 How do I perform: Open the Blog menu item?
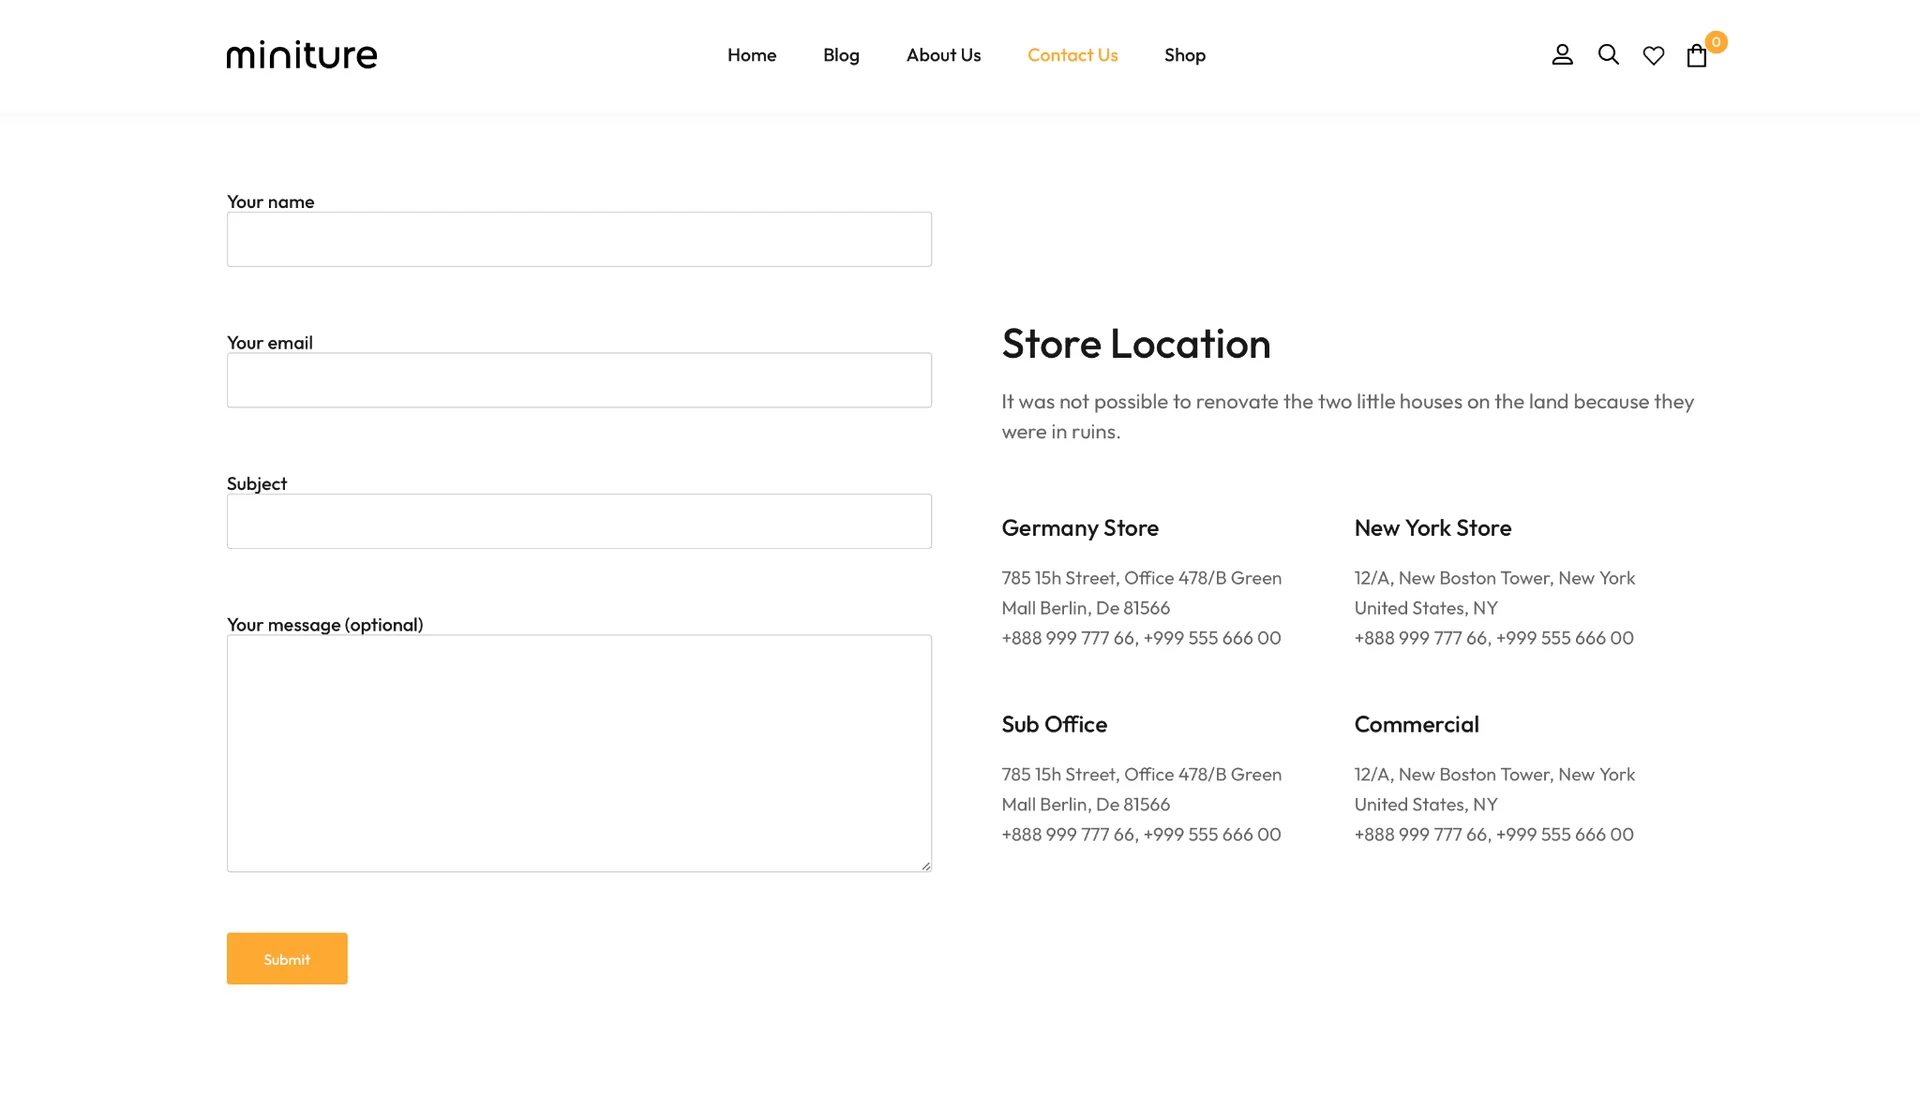(x=841, y=55)
